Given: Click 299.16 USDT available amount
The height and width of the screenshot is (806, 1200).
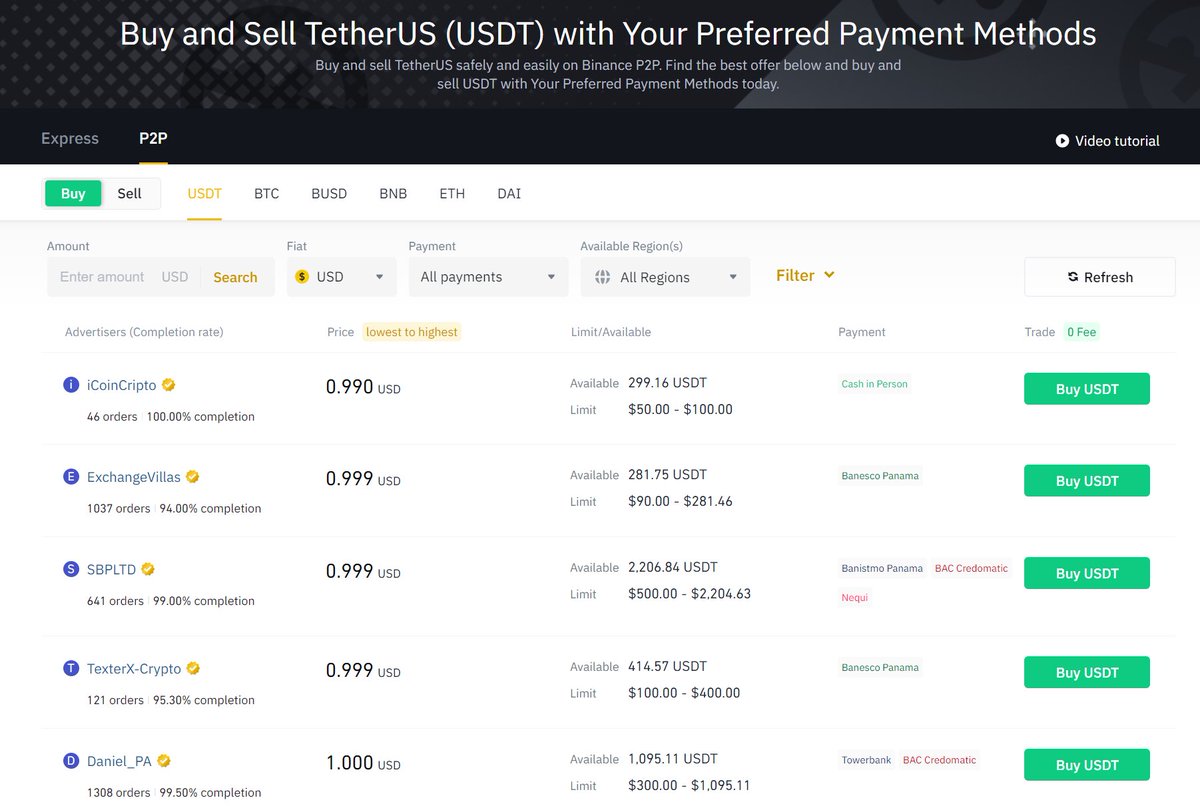Looking at the screenshot, I should coord(667,382).
